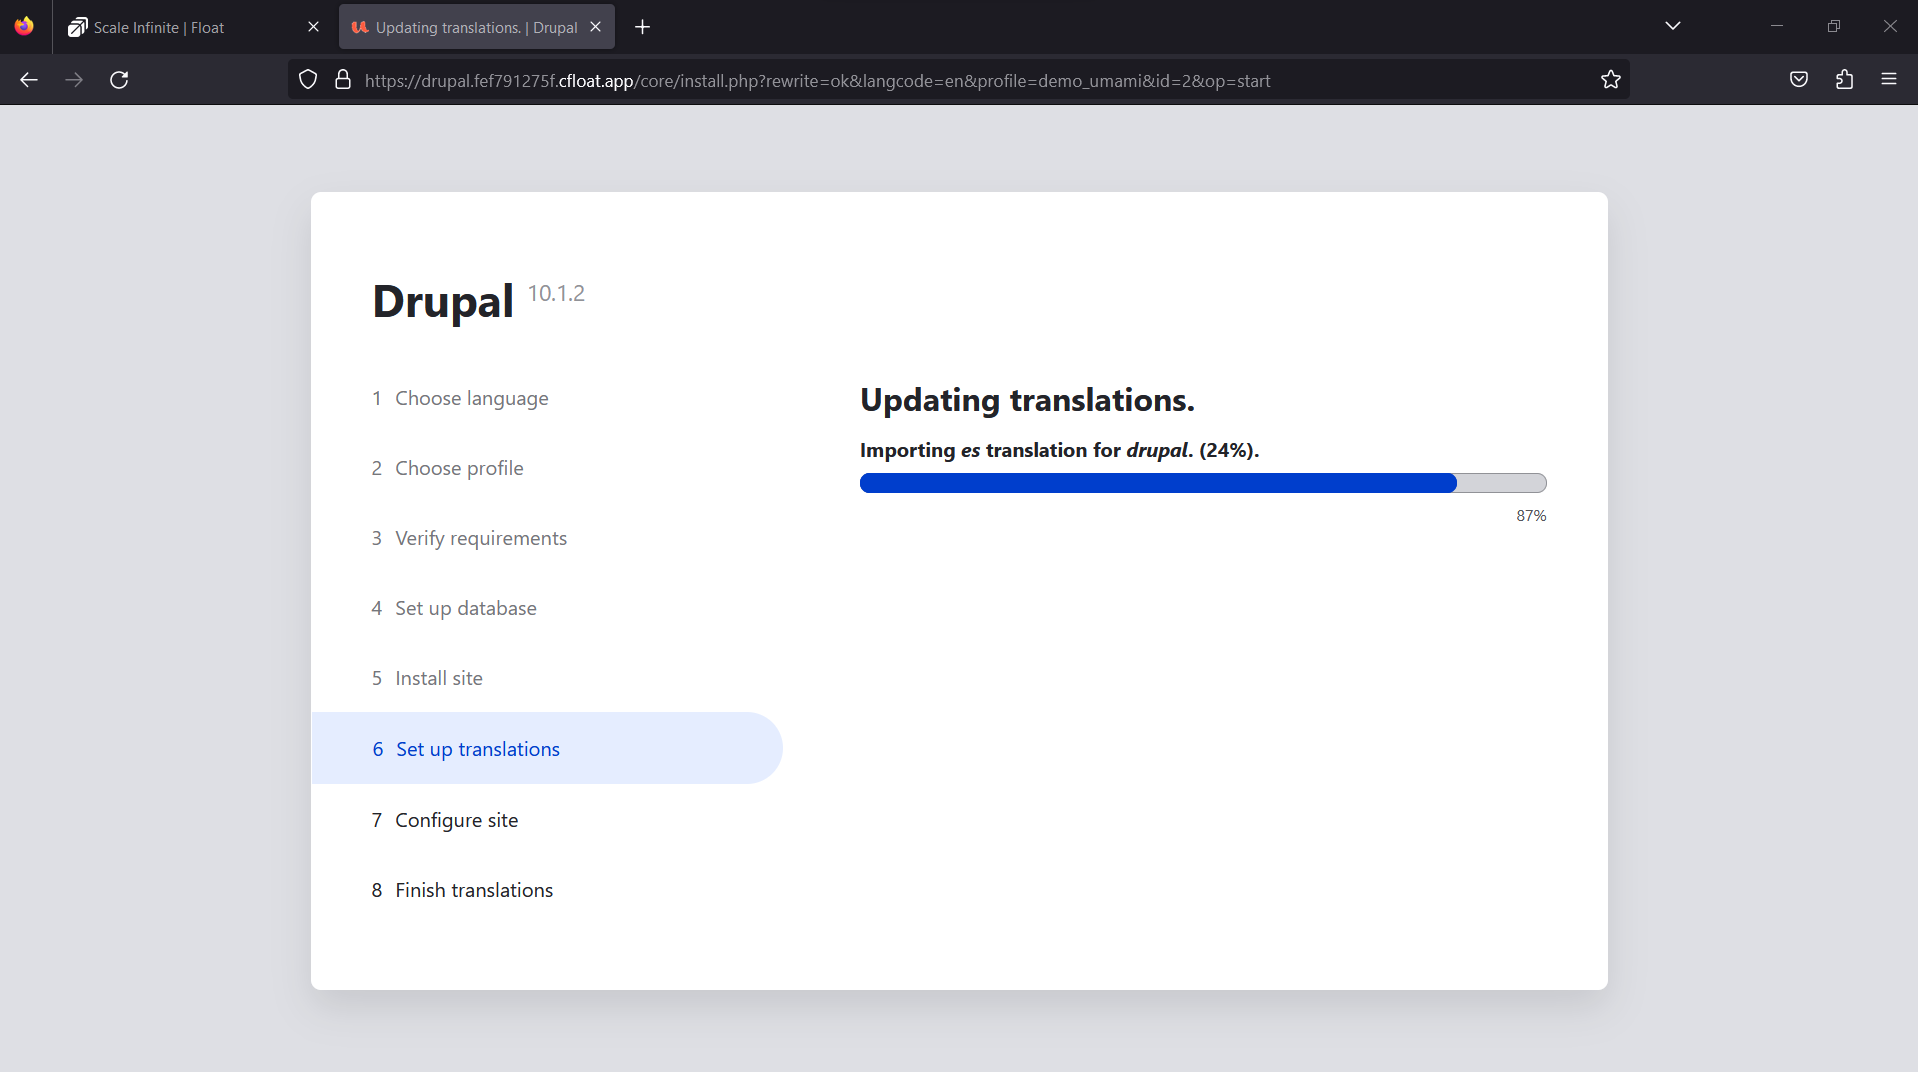Viewport: 1918px width, 1072px height.
Task: Open a new browser tab
Action: 643,27
